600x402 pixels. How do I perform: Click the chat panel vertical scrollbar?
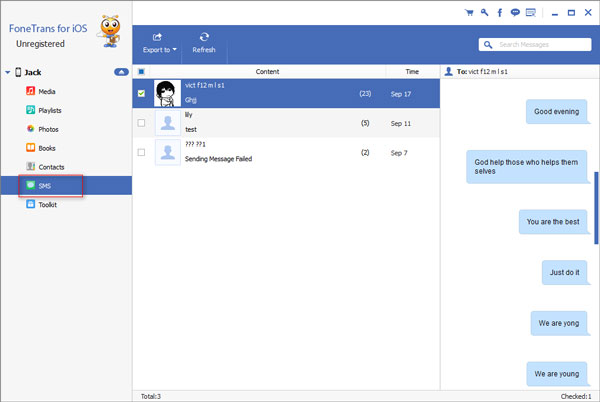596,208
